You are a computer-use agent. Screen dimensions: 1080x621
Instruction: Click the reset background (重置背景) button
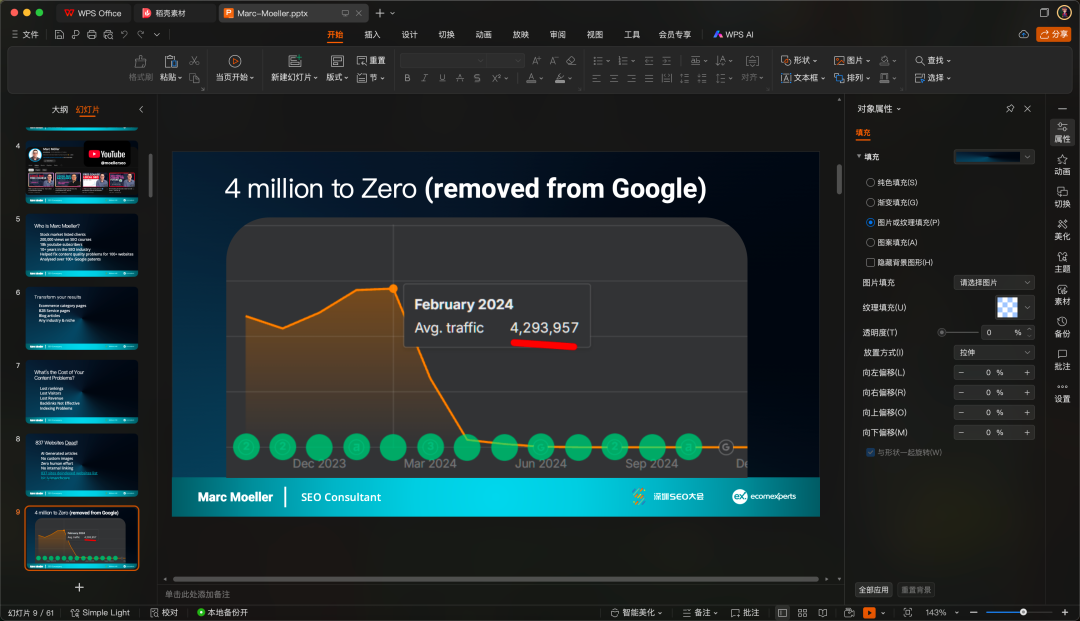916,590
